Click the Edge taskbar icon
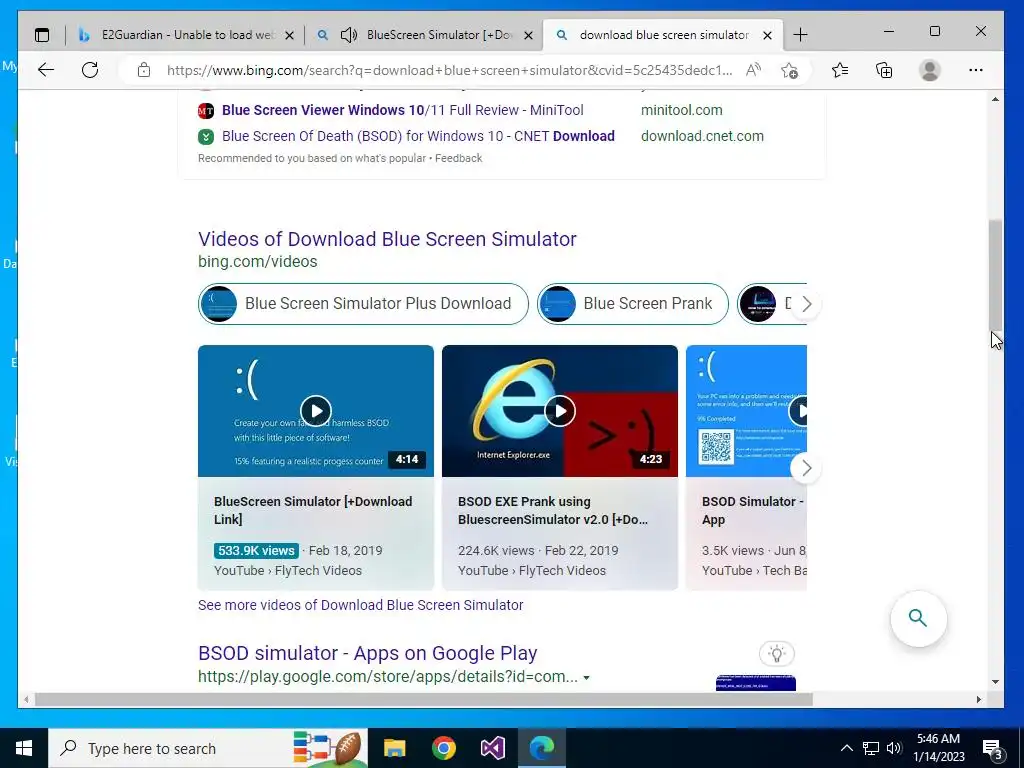Viewport: 1024px width, 768px height. point(541,748)
